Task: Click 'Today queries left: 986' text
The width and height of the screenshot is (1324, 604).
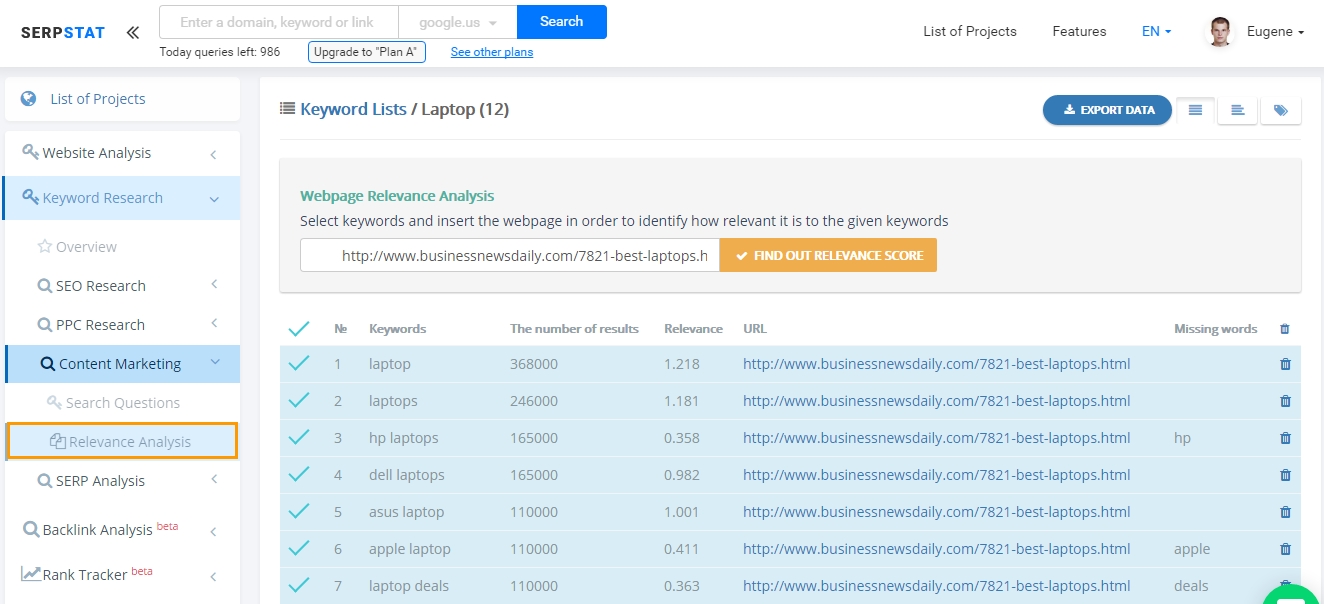Action: tap(220, 52)
